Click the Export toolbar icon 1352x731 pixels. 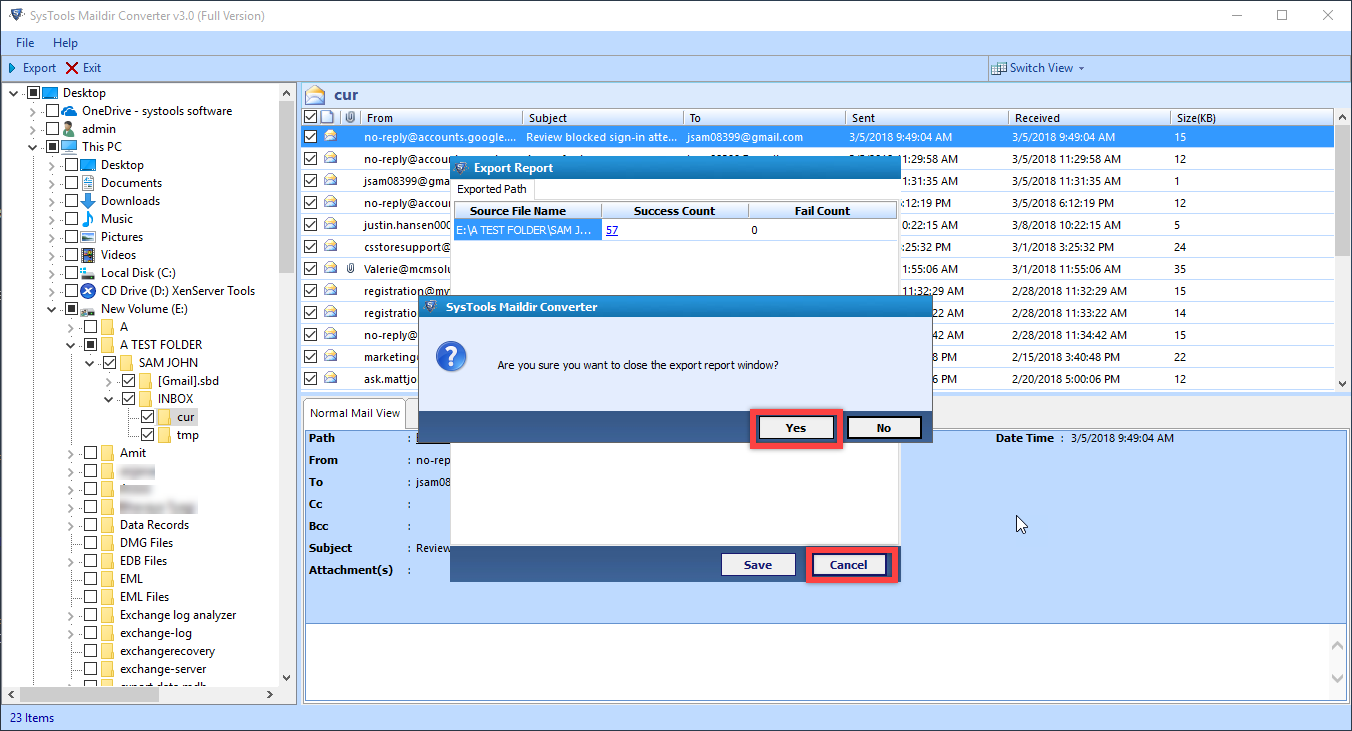[x=12, y=68]
